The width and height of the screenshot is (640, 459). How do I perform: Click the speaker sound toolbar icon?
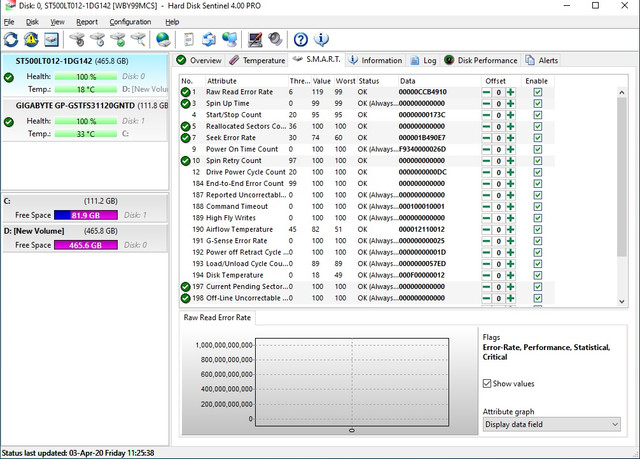coord(276,40)
